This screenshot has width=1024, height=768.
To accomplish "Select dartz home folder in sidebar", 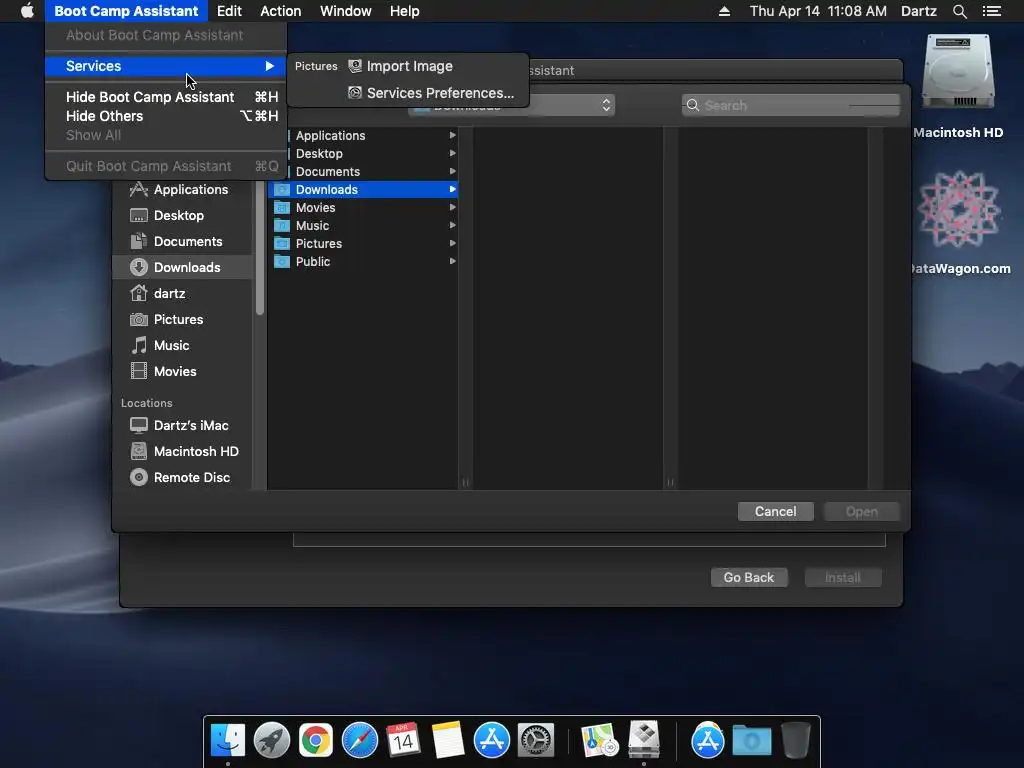I will click(x=182, y=293).
